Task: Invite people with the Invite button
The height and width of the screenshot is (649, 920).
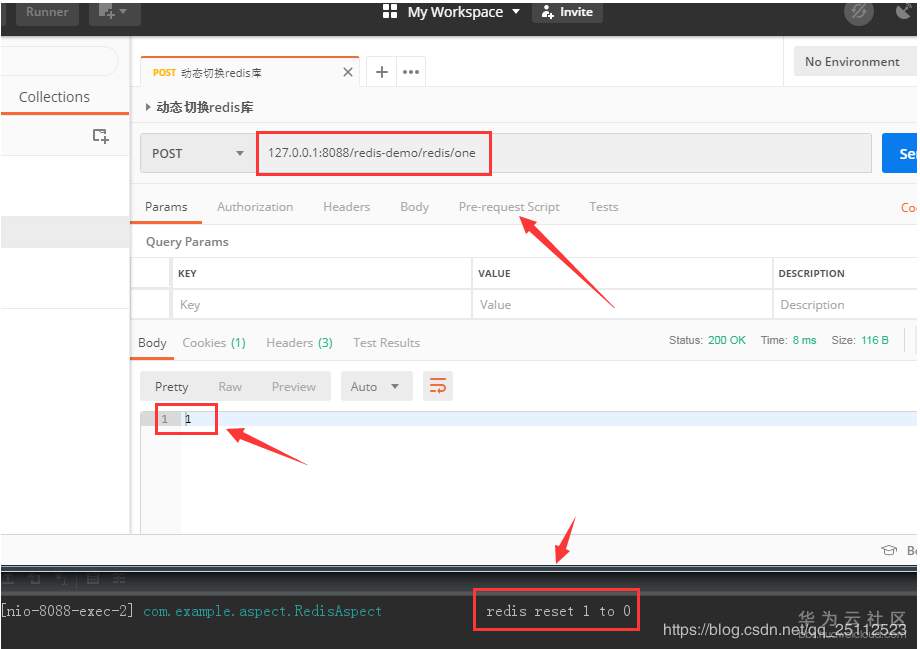Action: click(567, 12)
